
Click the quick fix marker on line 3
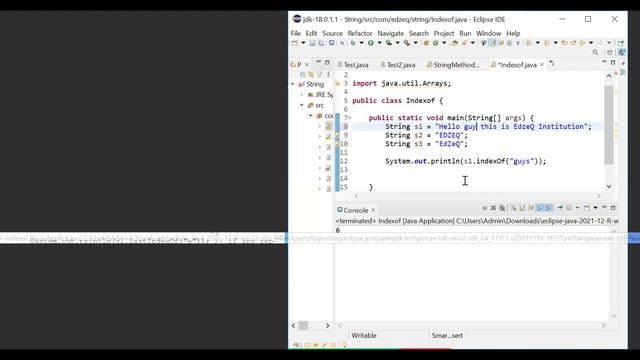[337, 83]
